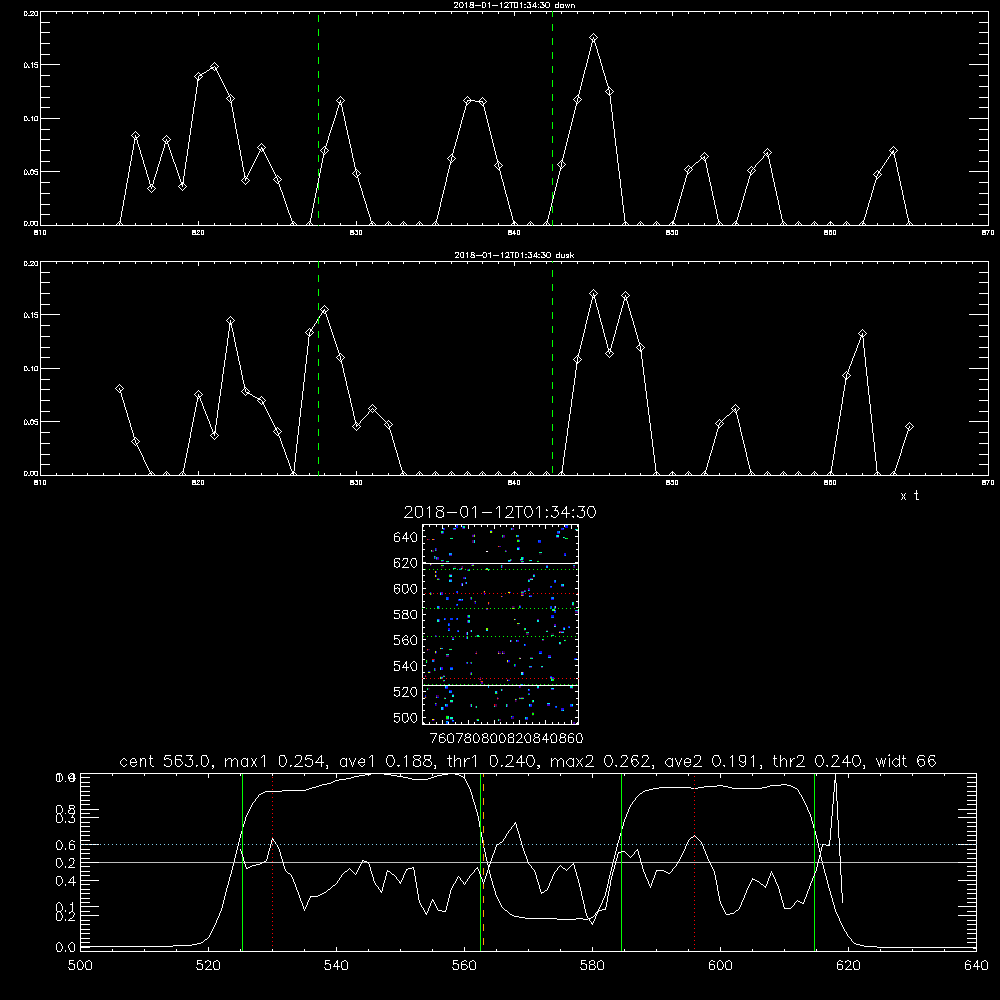Click the 640 label on image map y-axis
The width and height of the screenshot is (1000, 1000).
(x=406, y=538)
